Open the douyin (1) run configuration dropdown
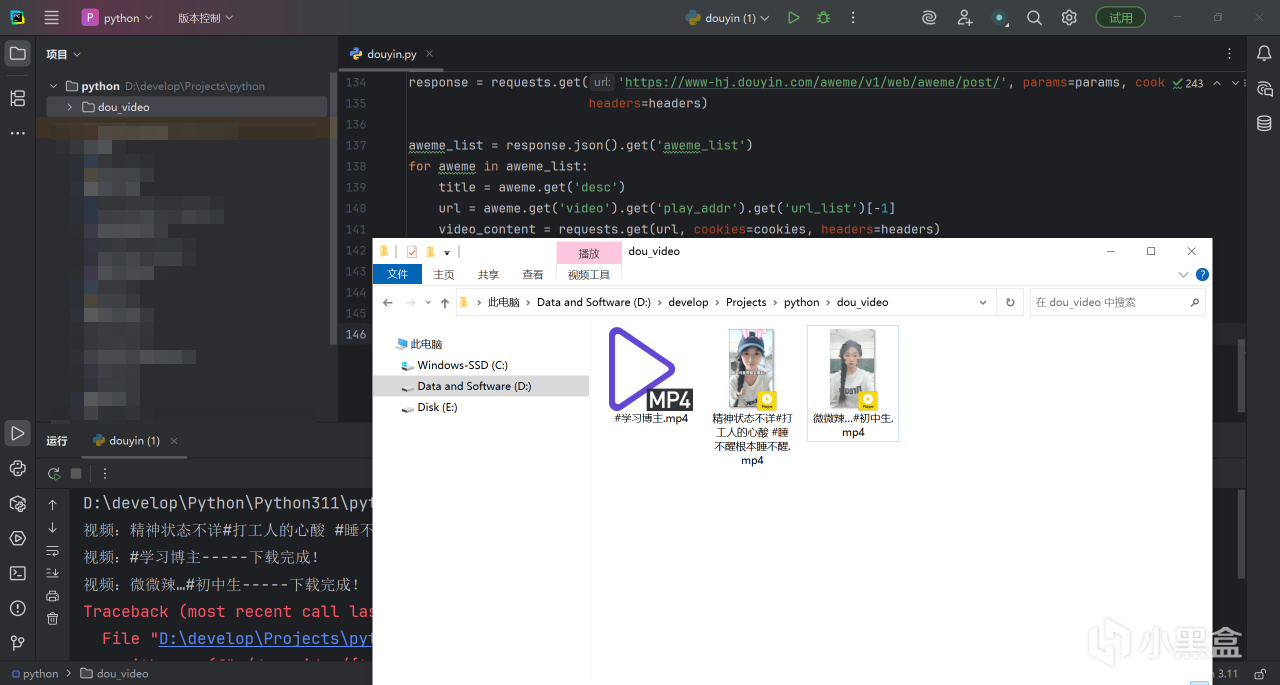Image resolution: width=1280 pixels, height=685 pixels. 727,18
